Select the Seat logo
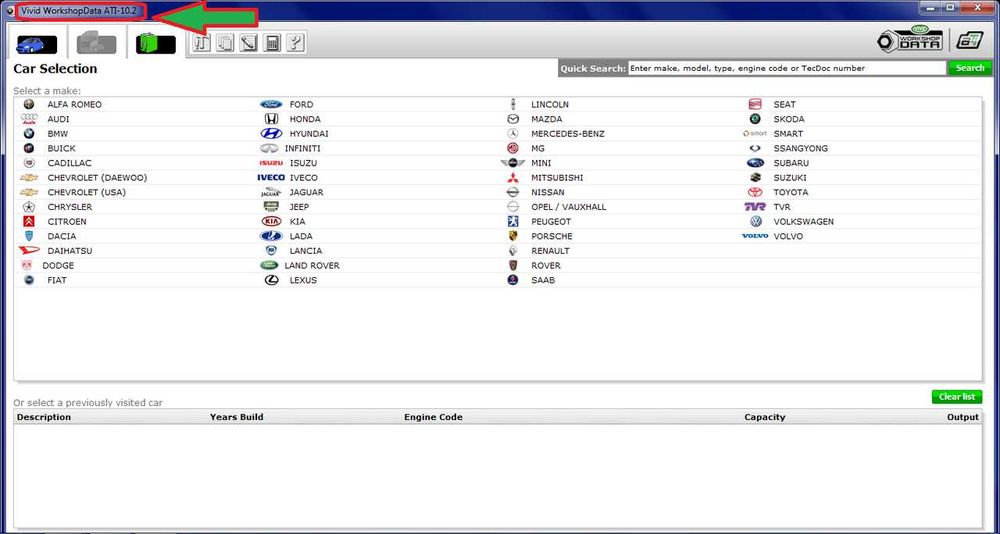 click(x=755, y=104)
